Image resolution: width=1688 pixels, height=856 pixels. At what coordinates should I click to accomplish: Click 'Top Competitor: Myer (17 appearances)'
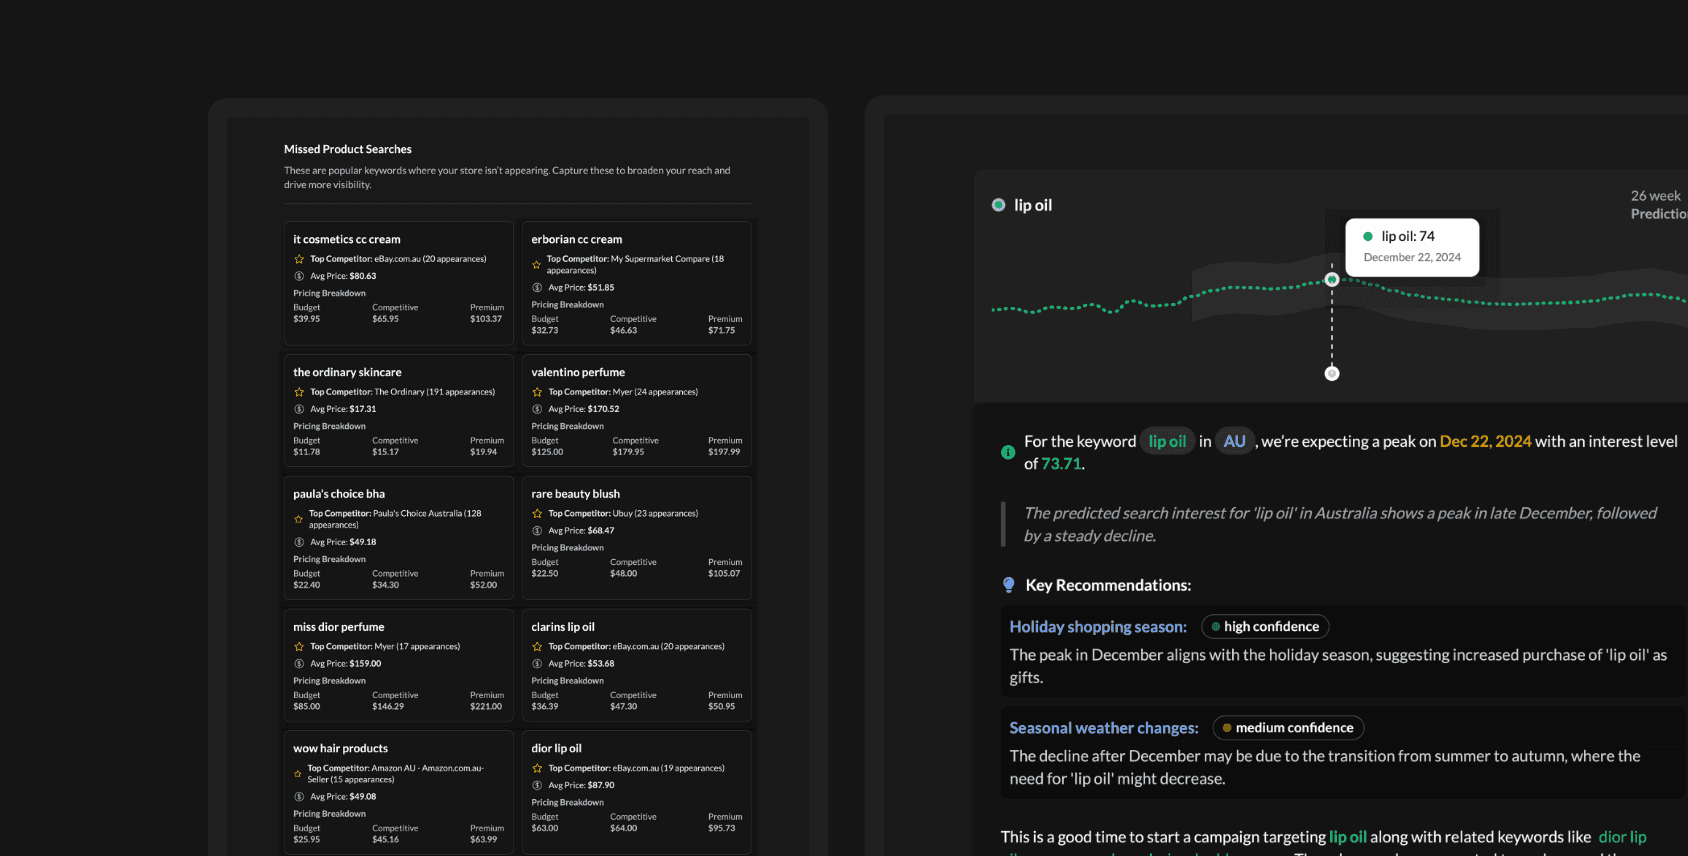pos(385,647)
